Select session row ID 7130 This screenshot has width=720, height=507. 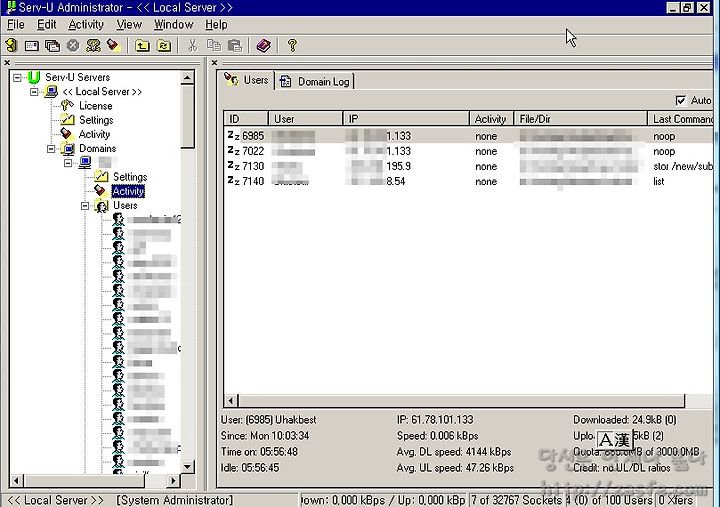click(468, 166)
